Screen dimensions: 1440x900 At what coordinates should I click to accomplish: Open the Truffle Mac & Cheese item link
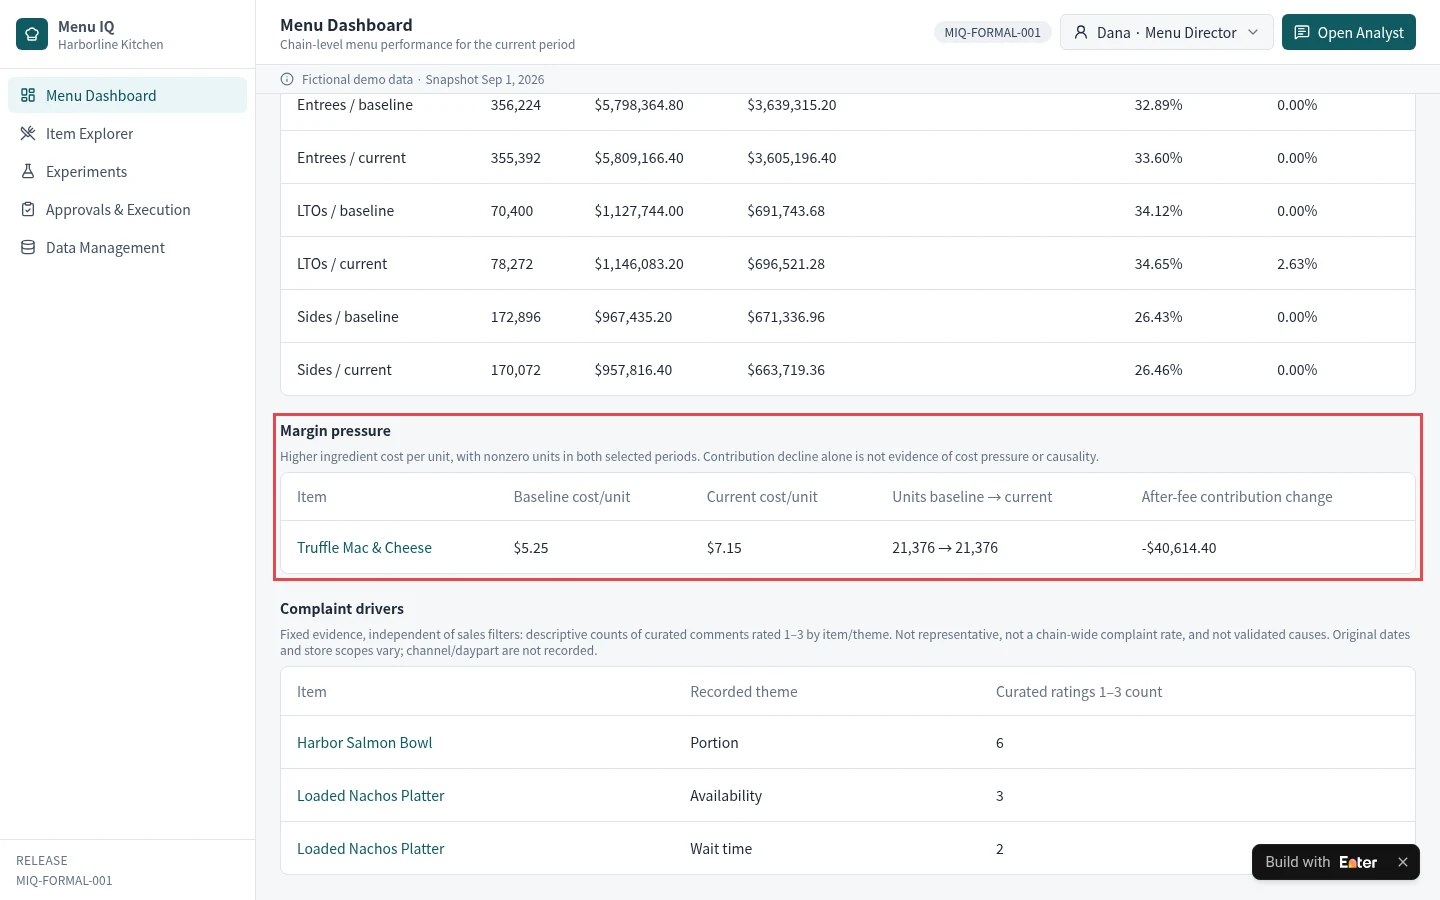point(364,548)
